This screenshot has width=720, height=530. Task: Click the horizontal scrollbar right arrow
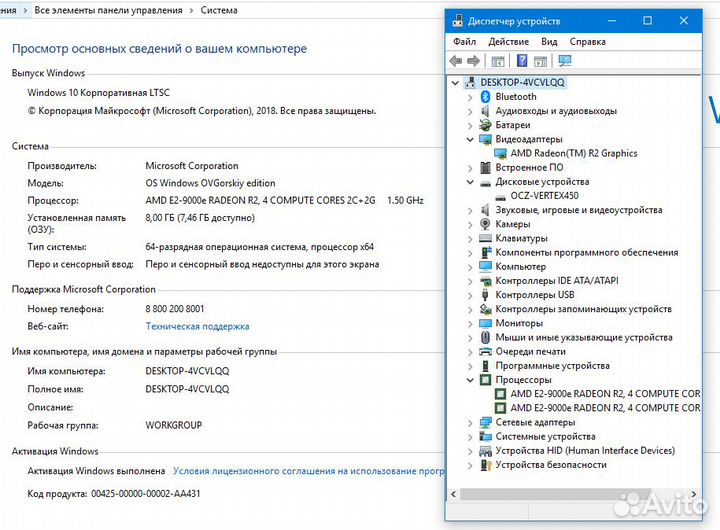pos(693,494)
